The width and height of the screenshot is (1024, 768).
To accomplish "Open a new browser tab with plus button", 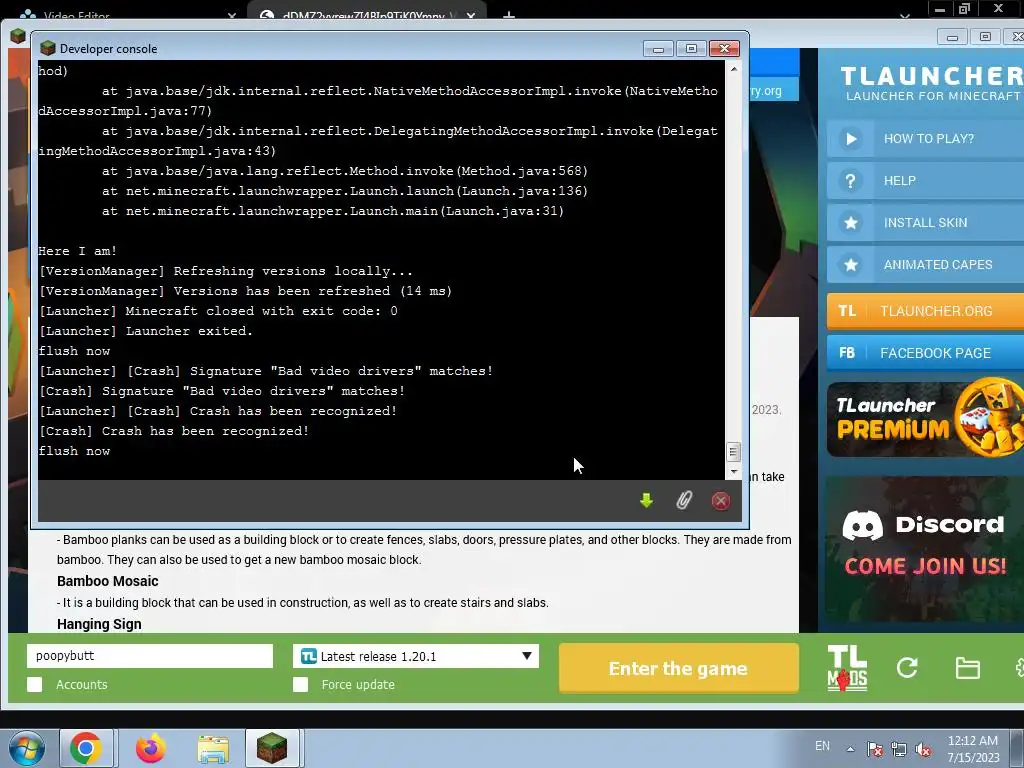I will tap(509, 15).
